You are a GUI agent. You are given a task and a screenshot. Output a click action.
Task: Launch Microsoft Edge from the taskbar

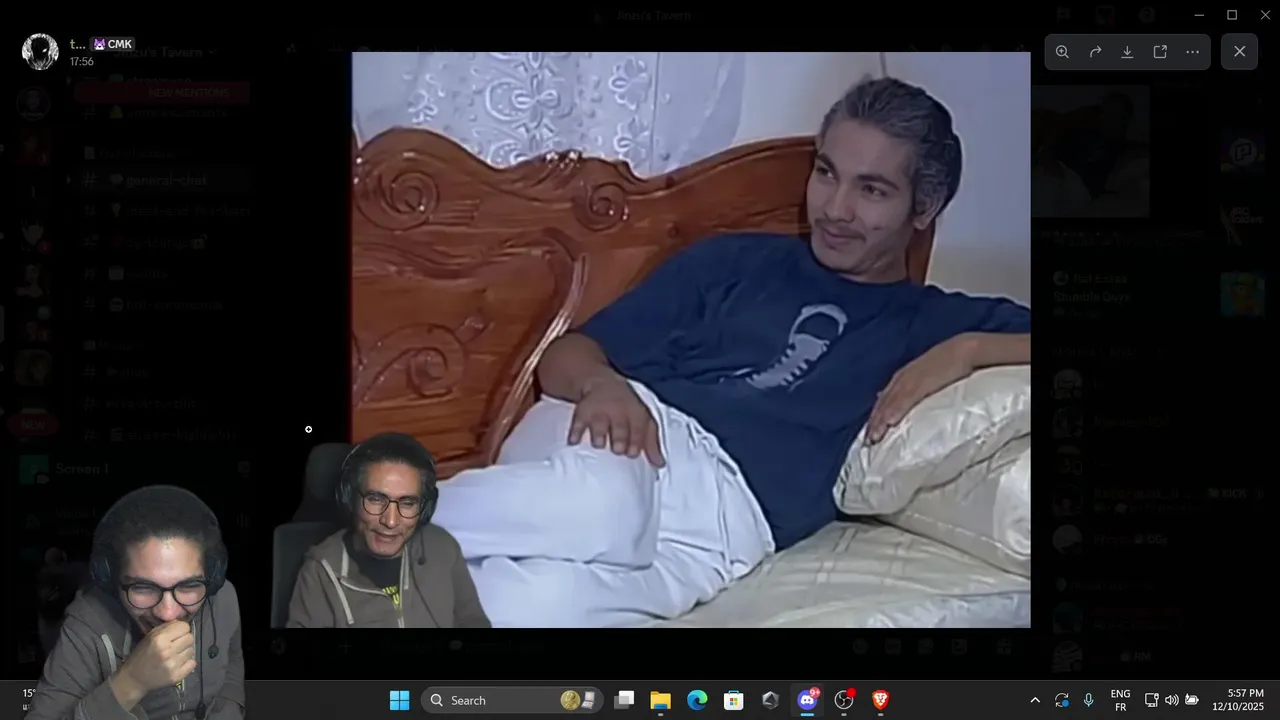[x=697, y=700]
